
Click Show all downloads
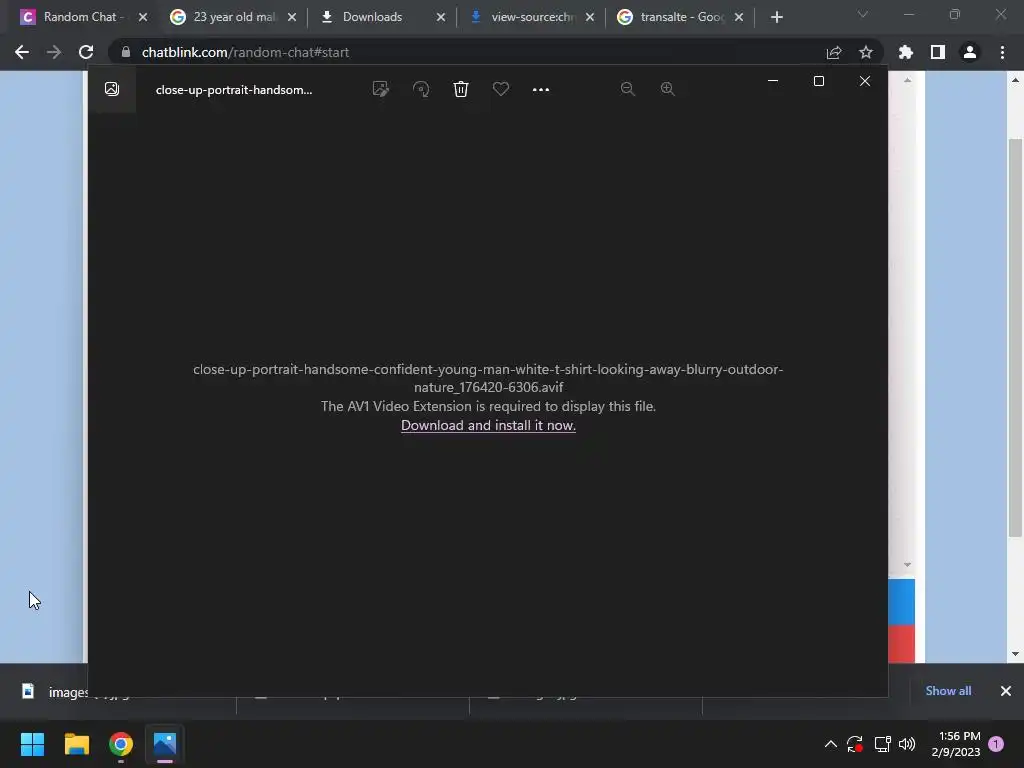point(948,691)
